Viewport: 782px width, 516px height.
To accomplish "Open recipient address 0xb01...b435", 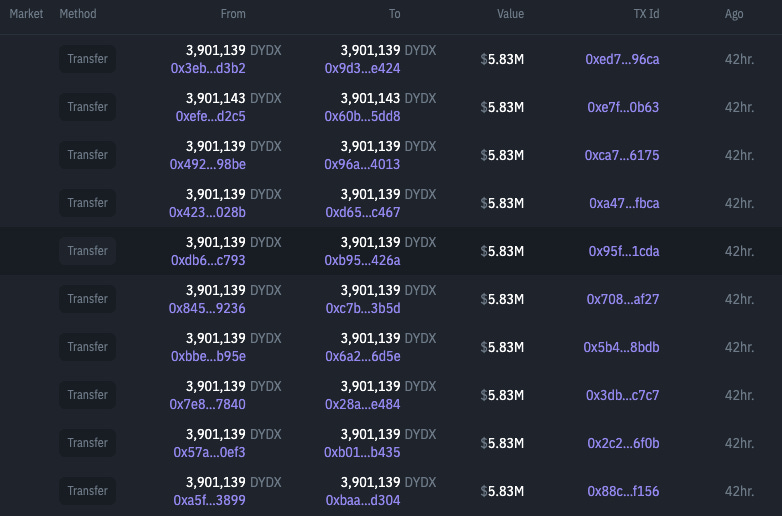I will point(362,452).
